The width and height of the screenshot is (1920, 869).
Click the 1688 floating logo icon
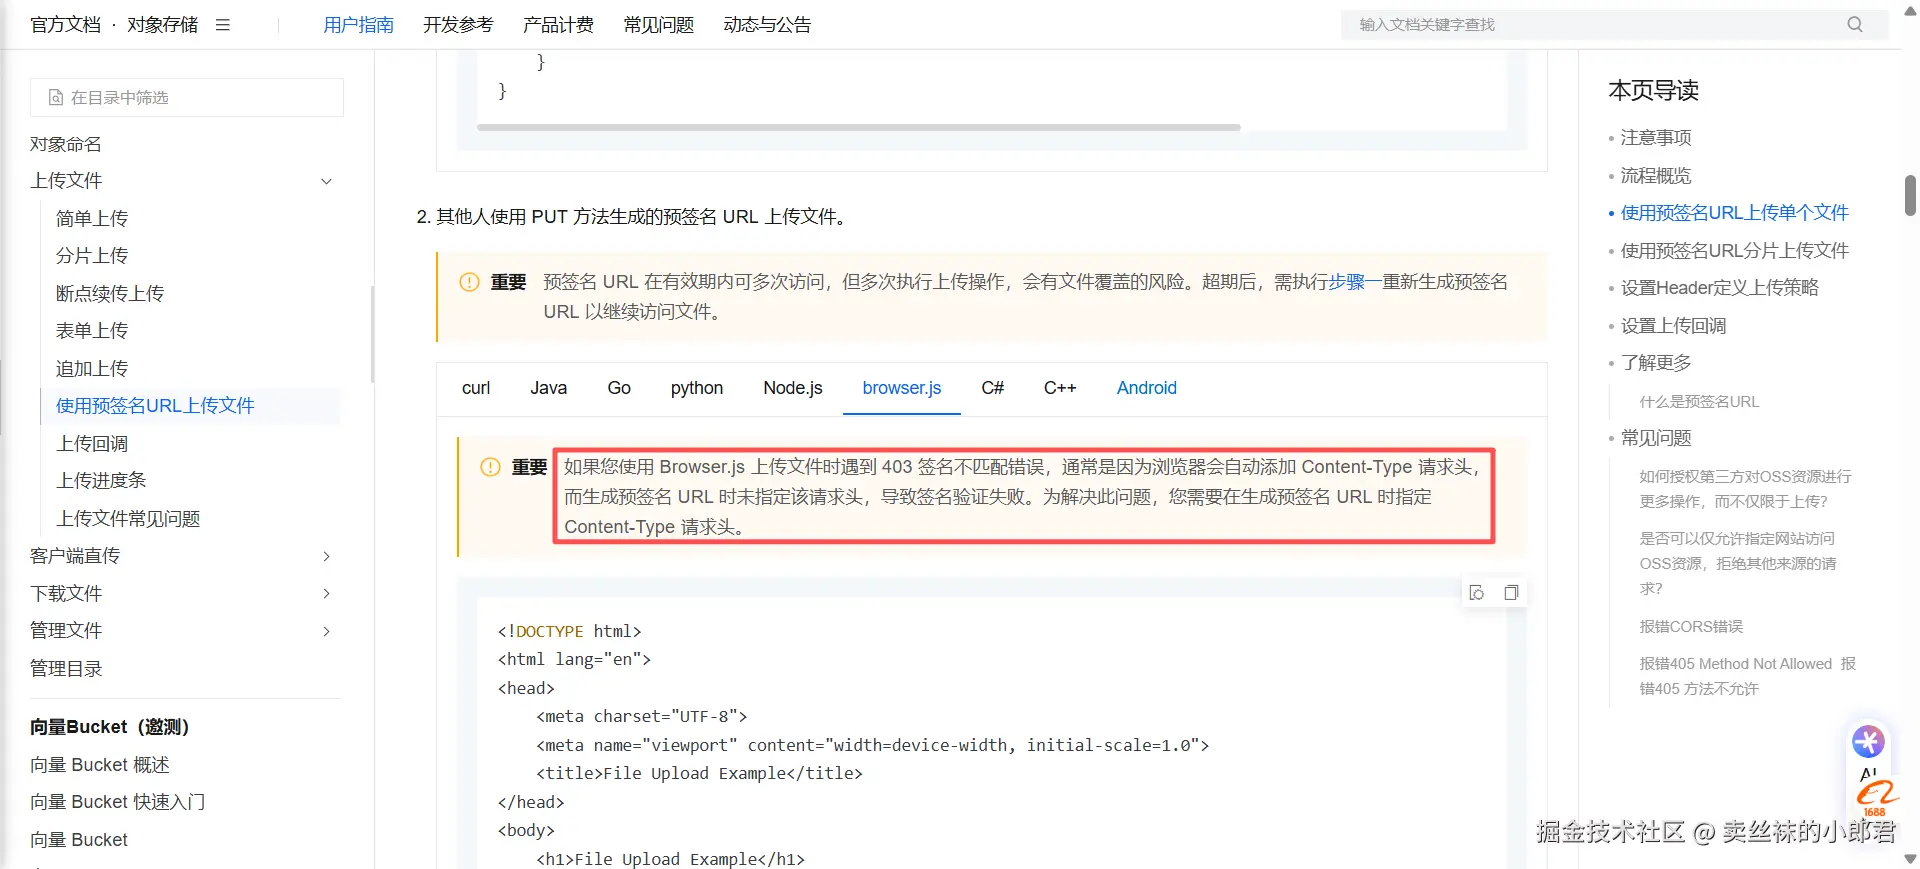pos(1876,799)
